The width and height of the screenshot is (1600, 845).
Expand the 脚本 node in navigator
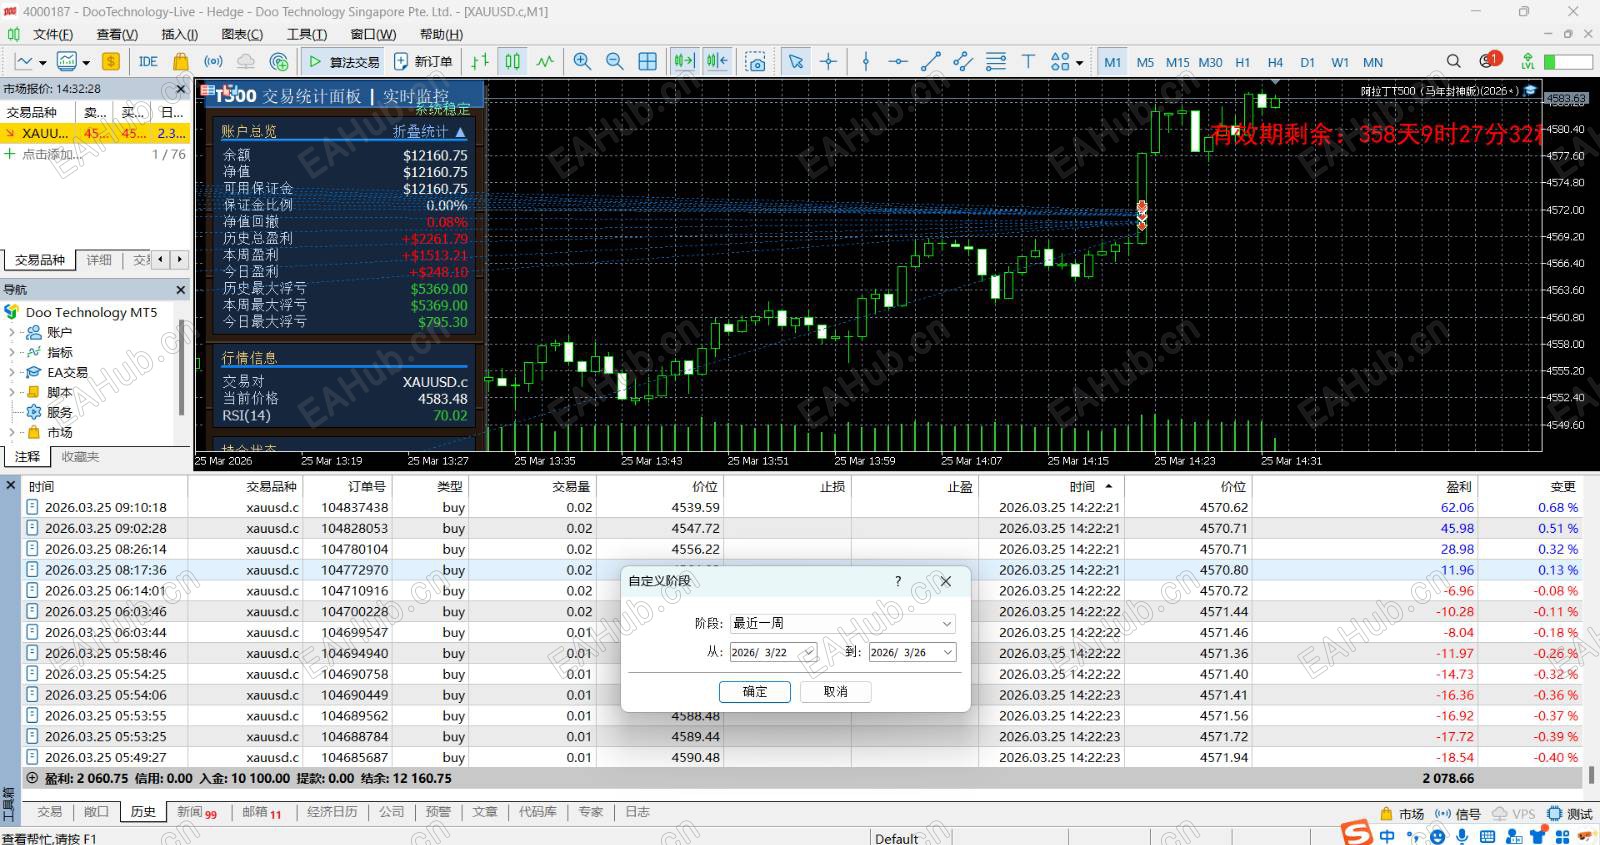(x=11, y=392)
